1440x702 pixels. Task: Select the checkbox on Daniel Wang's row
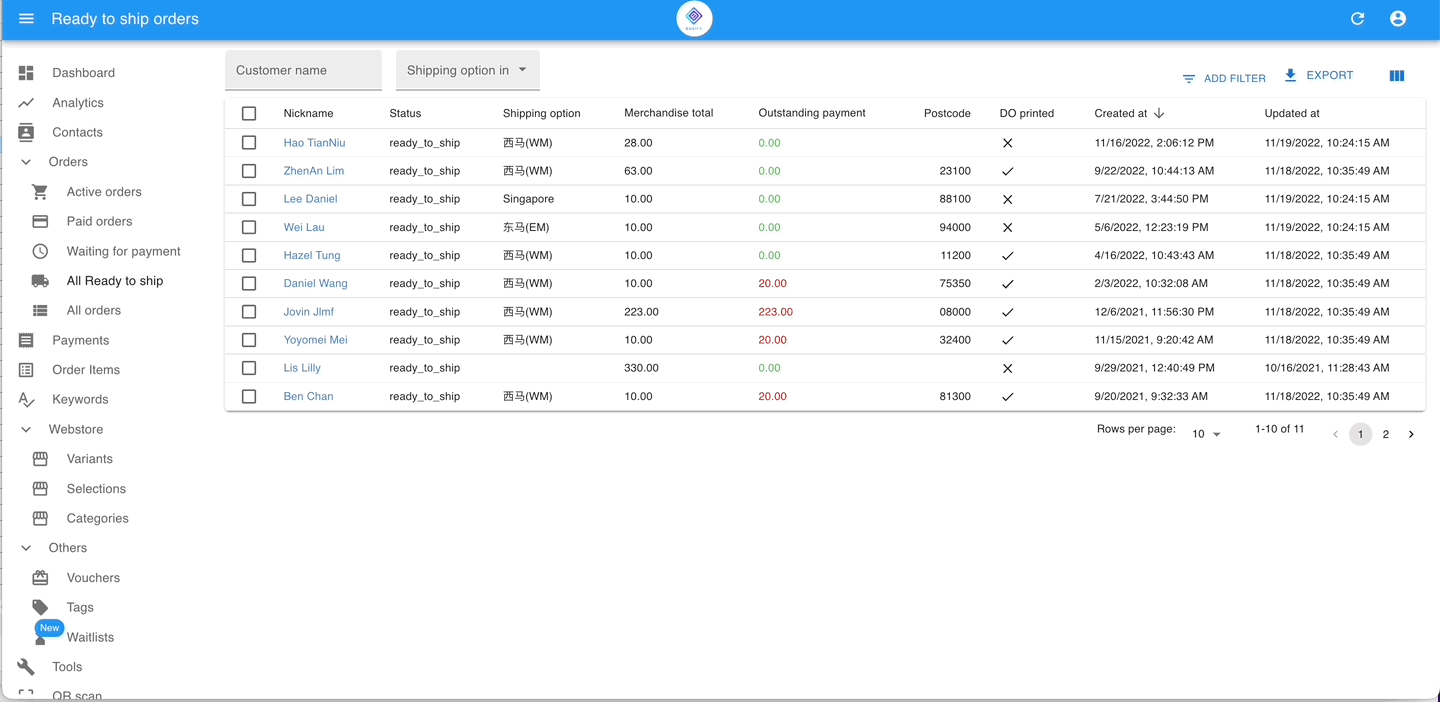[248, 283]
